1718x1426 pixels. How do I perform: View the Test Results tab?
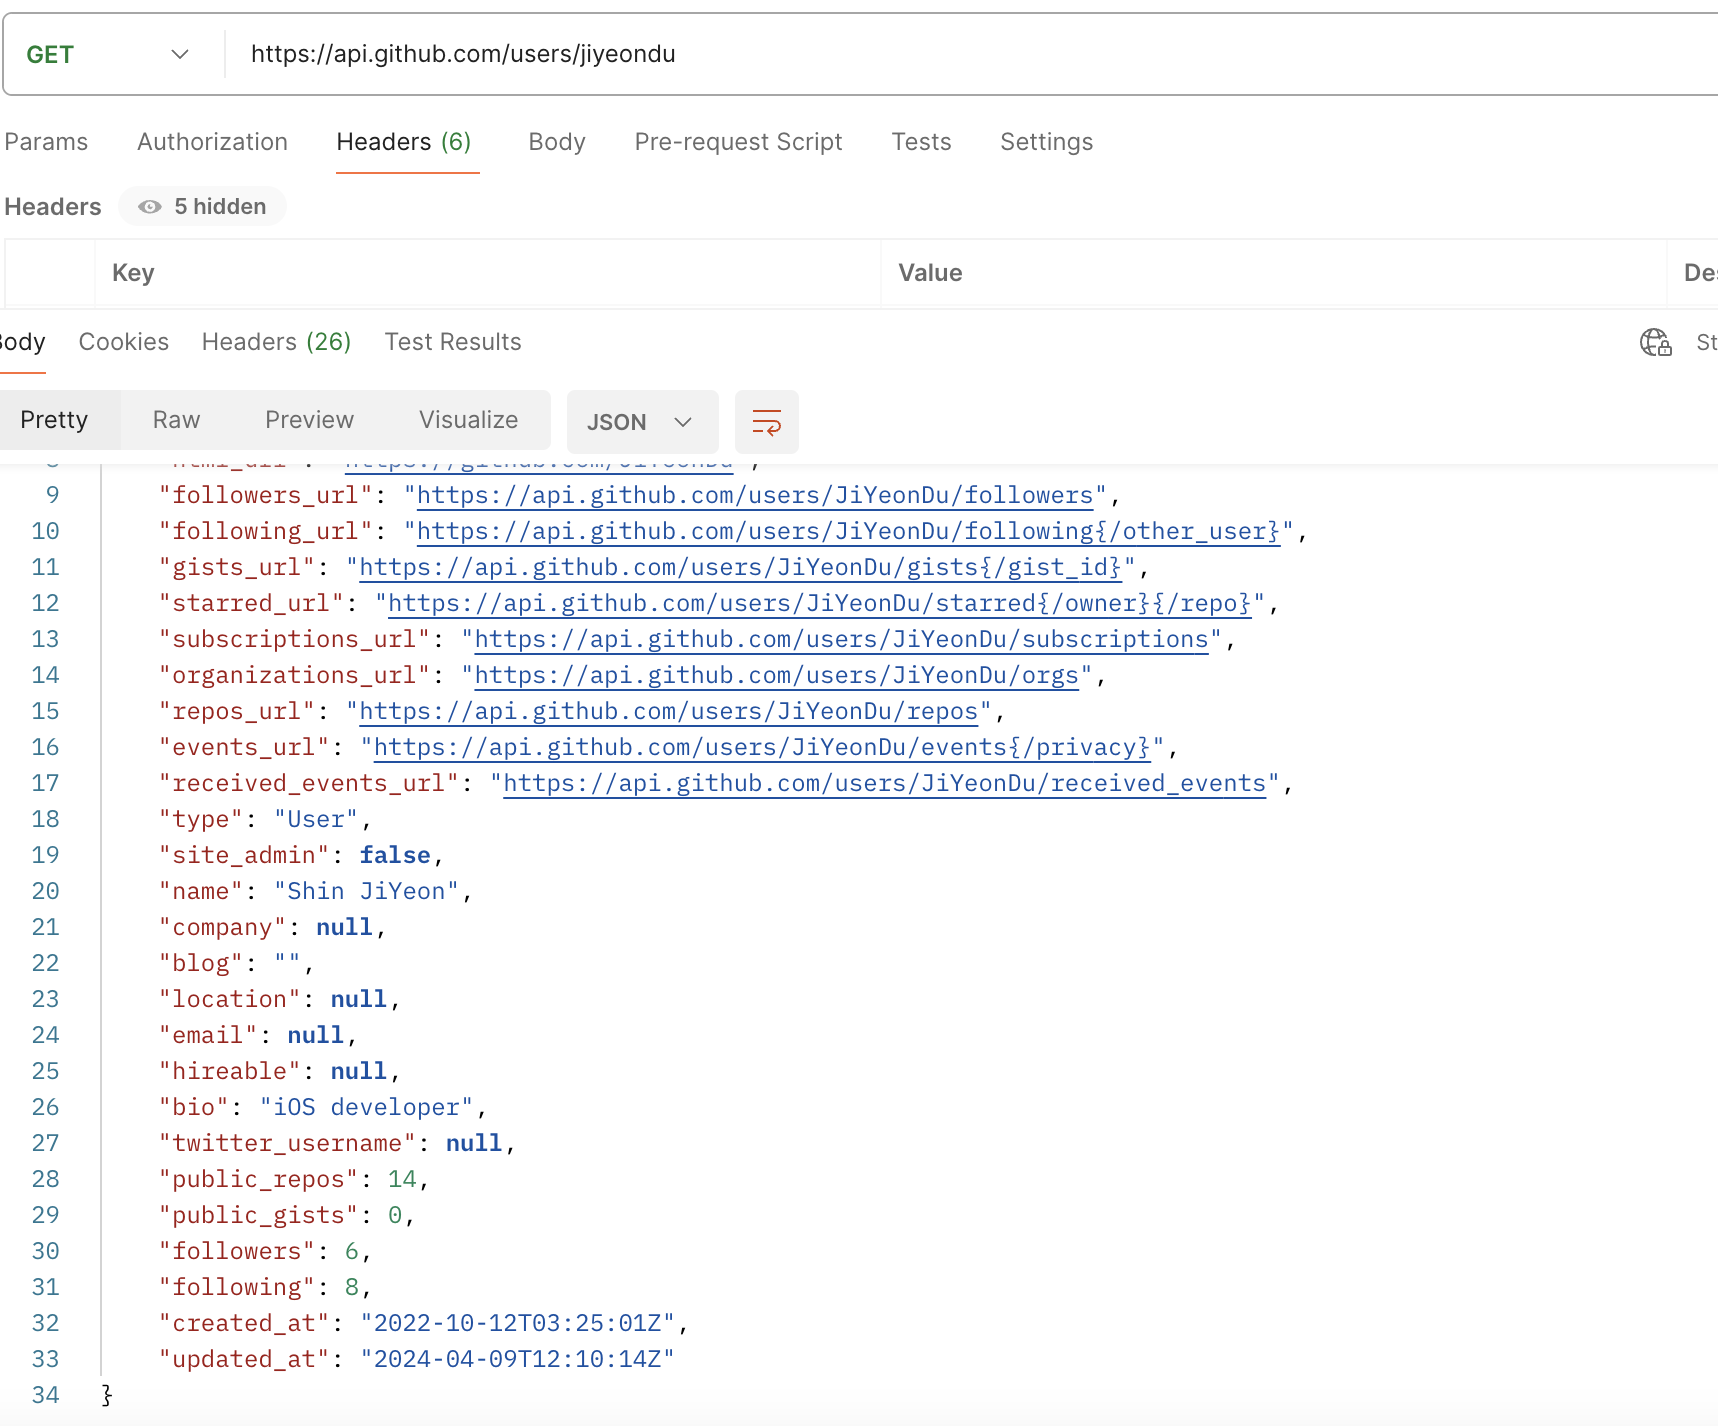453,342
